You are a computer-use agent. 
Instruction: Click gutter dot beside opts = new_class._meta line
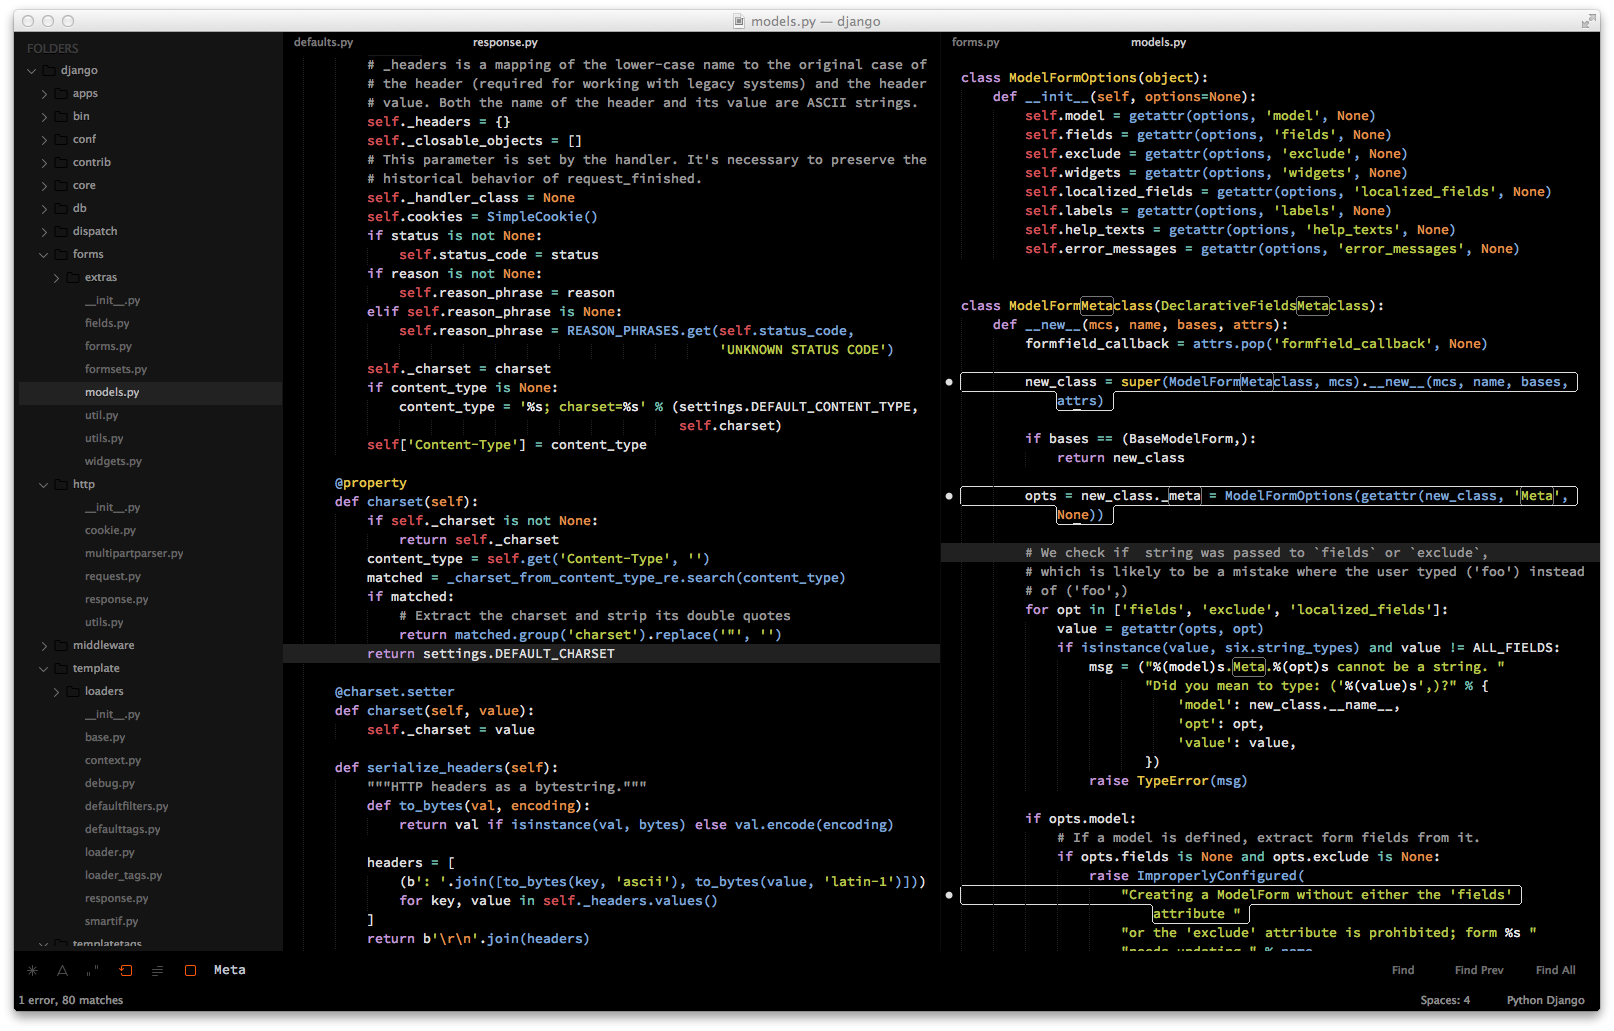(x=949, y=496)
